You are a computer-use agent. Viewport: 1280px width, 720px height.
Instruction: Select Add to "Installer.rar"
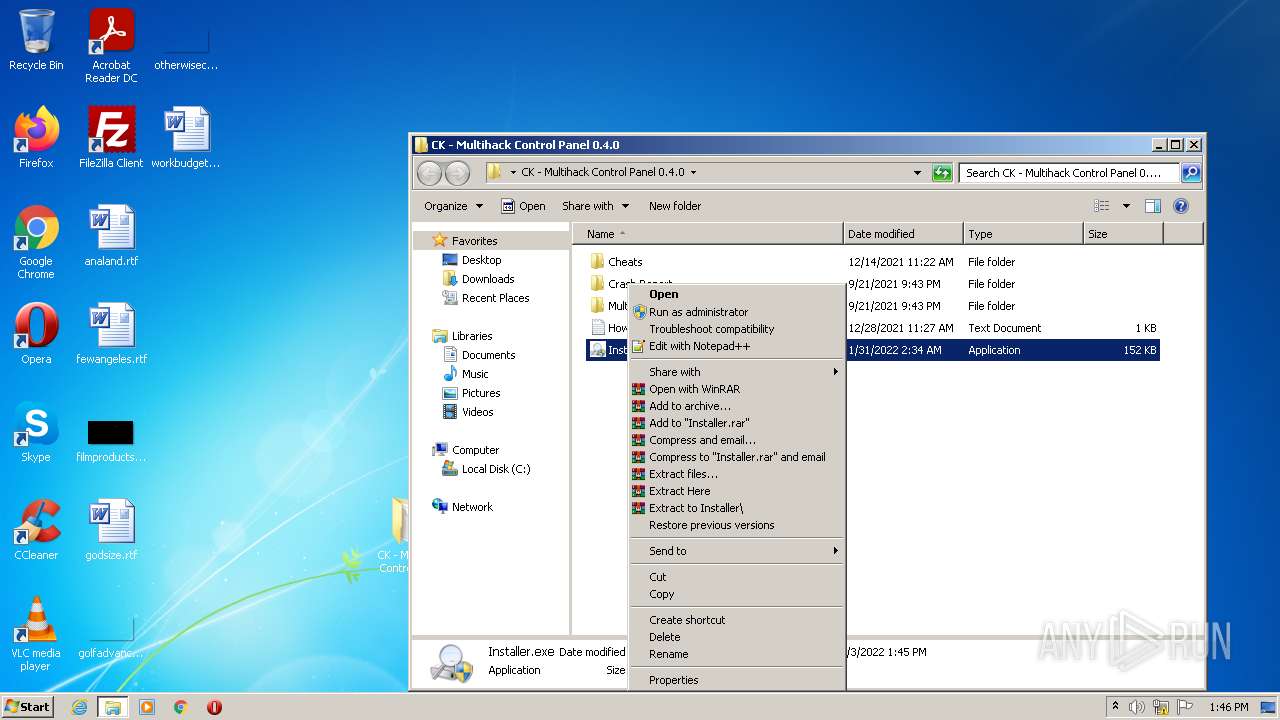point(737,423)
